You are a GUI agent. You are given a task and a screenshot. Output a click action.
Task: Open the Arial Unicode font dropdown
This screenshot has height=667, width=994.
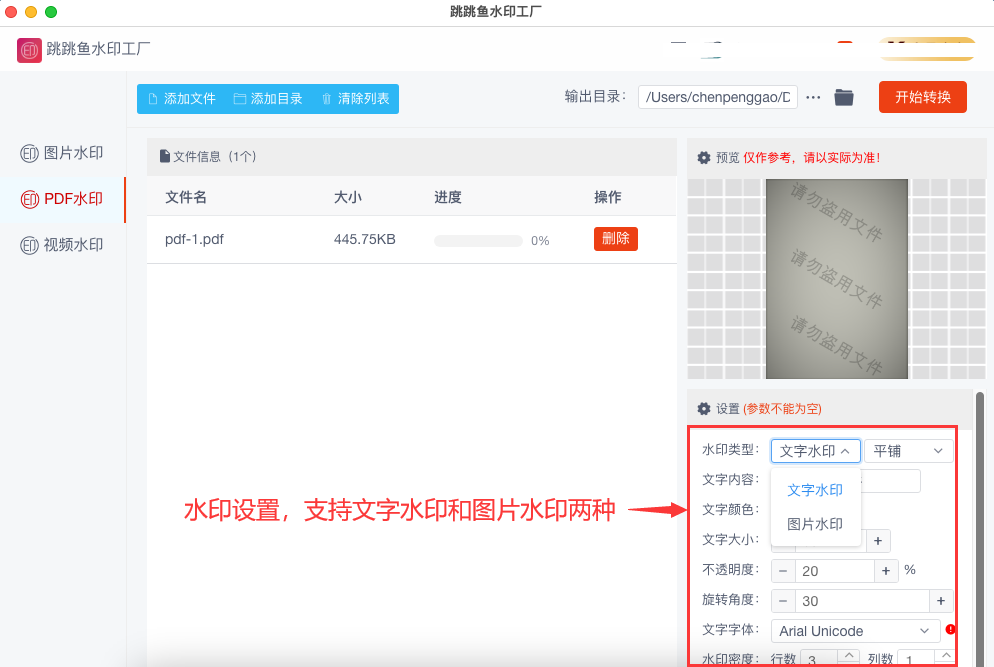coord(854,631)
